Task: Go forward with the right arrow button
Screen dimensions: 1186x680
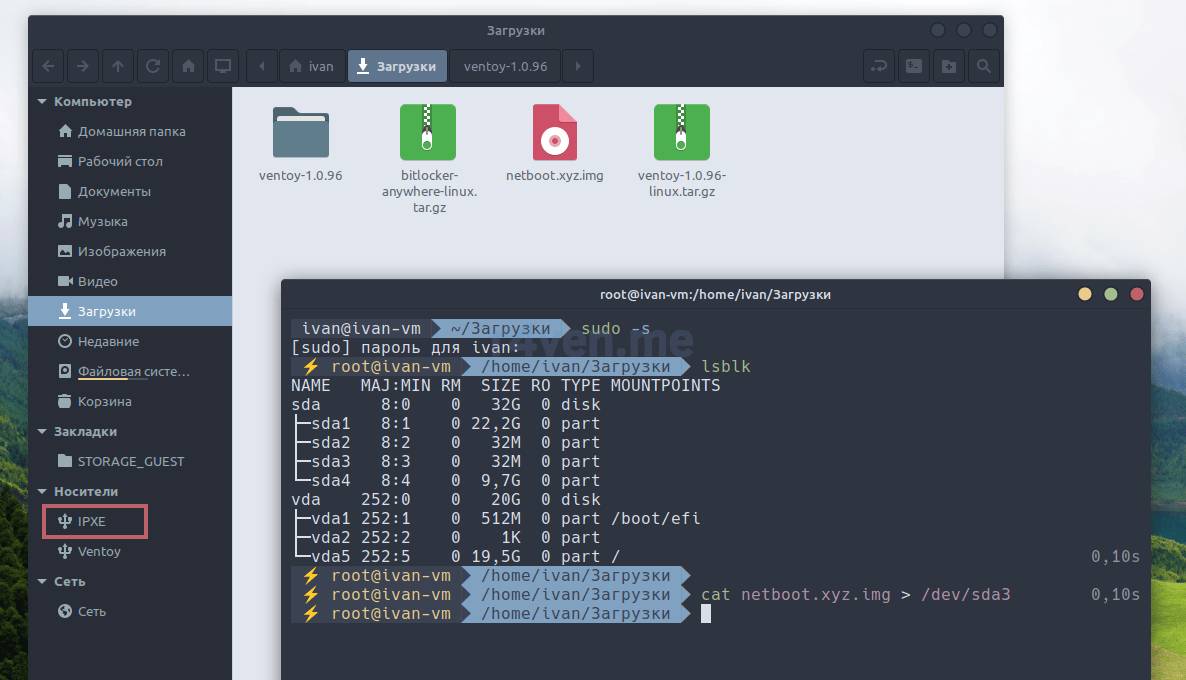Action: click(x=83, y=66)
